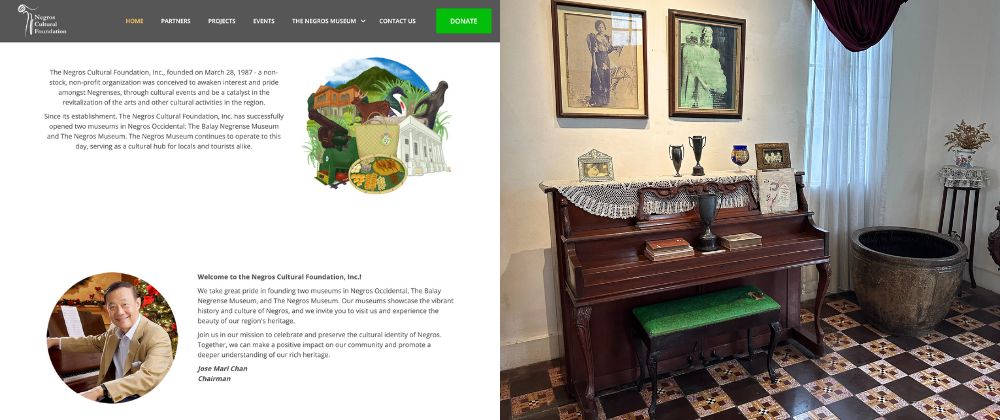This screenshot has height=420, width=1000.
Task: Open the Home menu item
Action: coord(134,21)
